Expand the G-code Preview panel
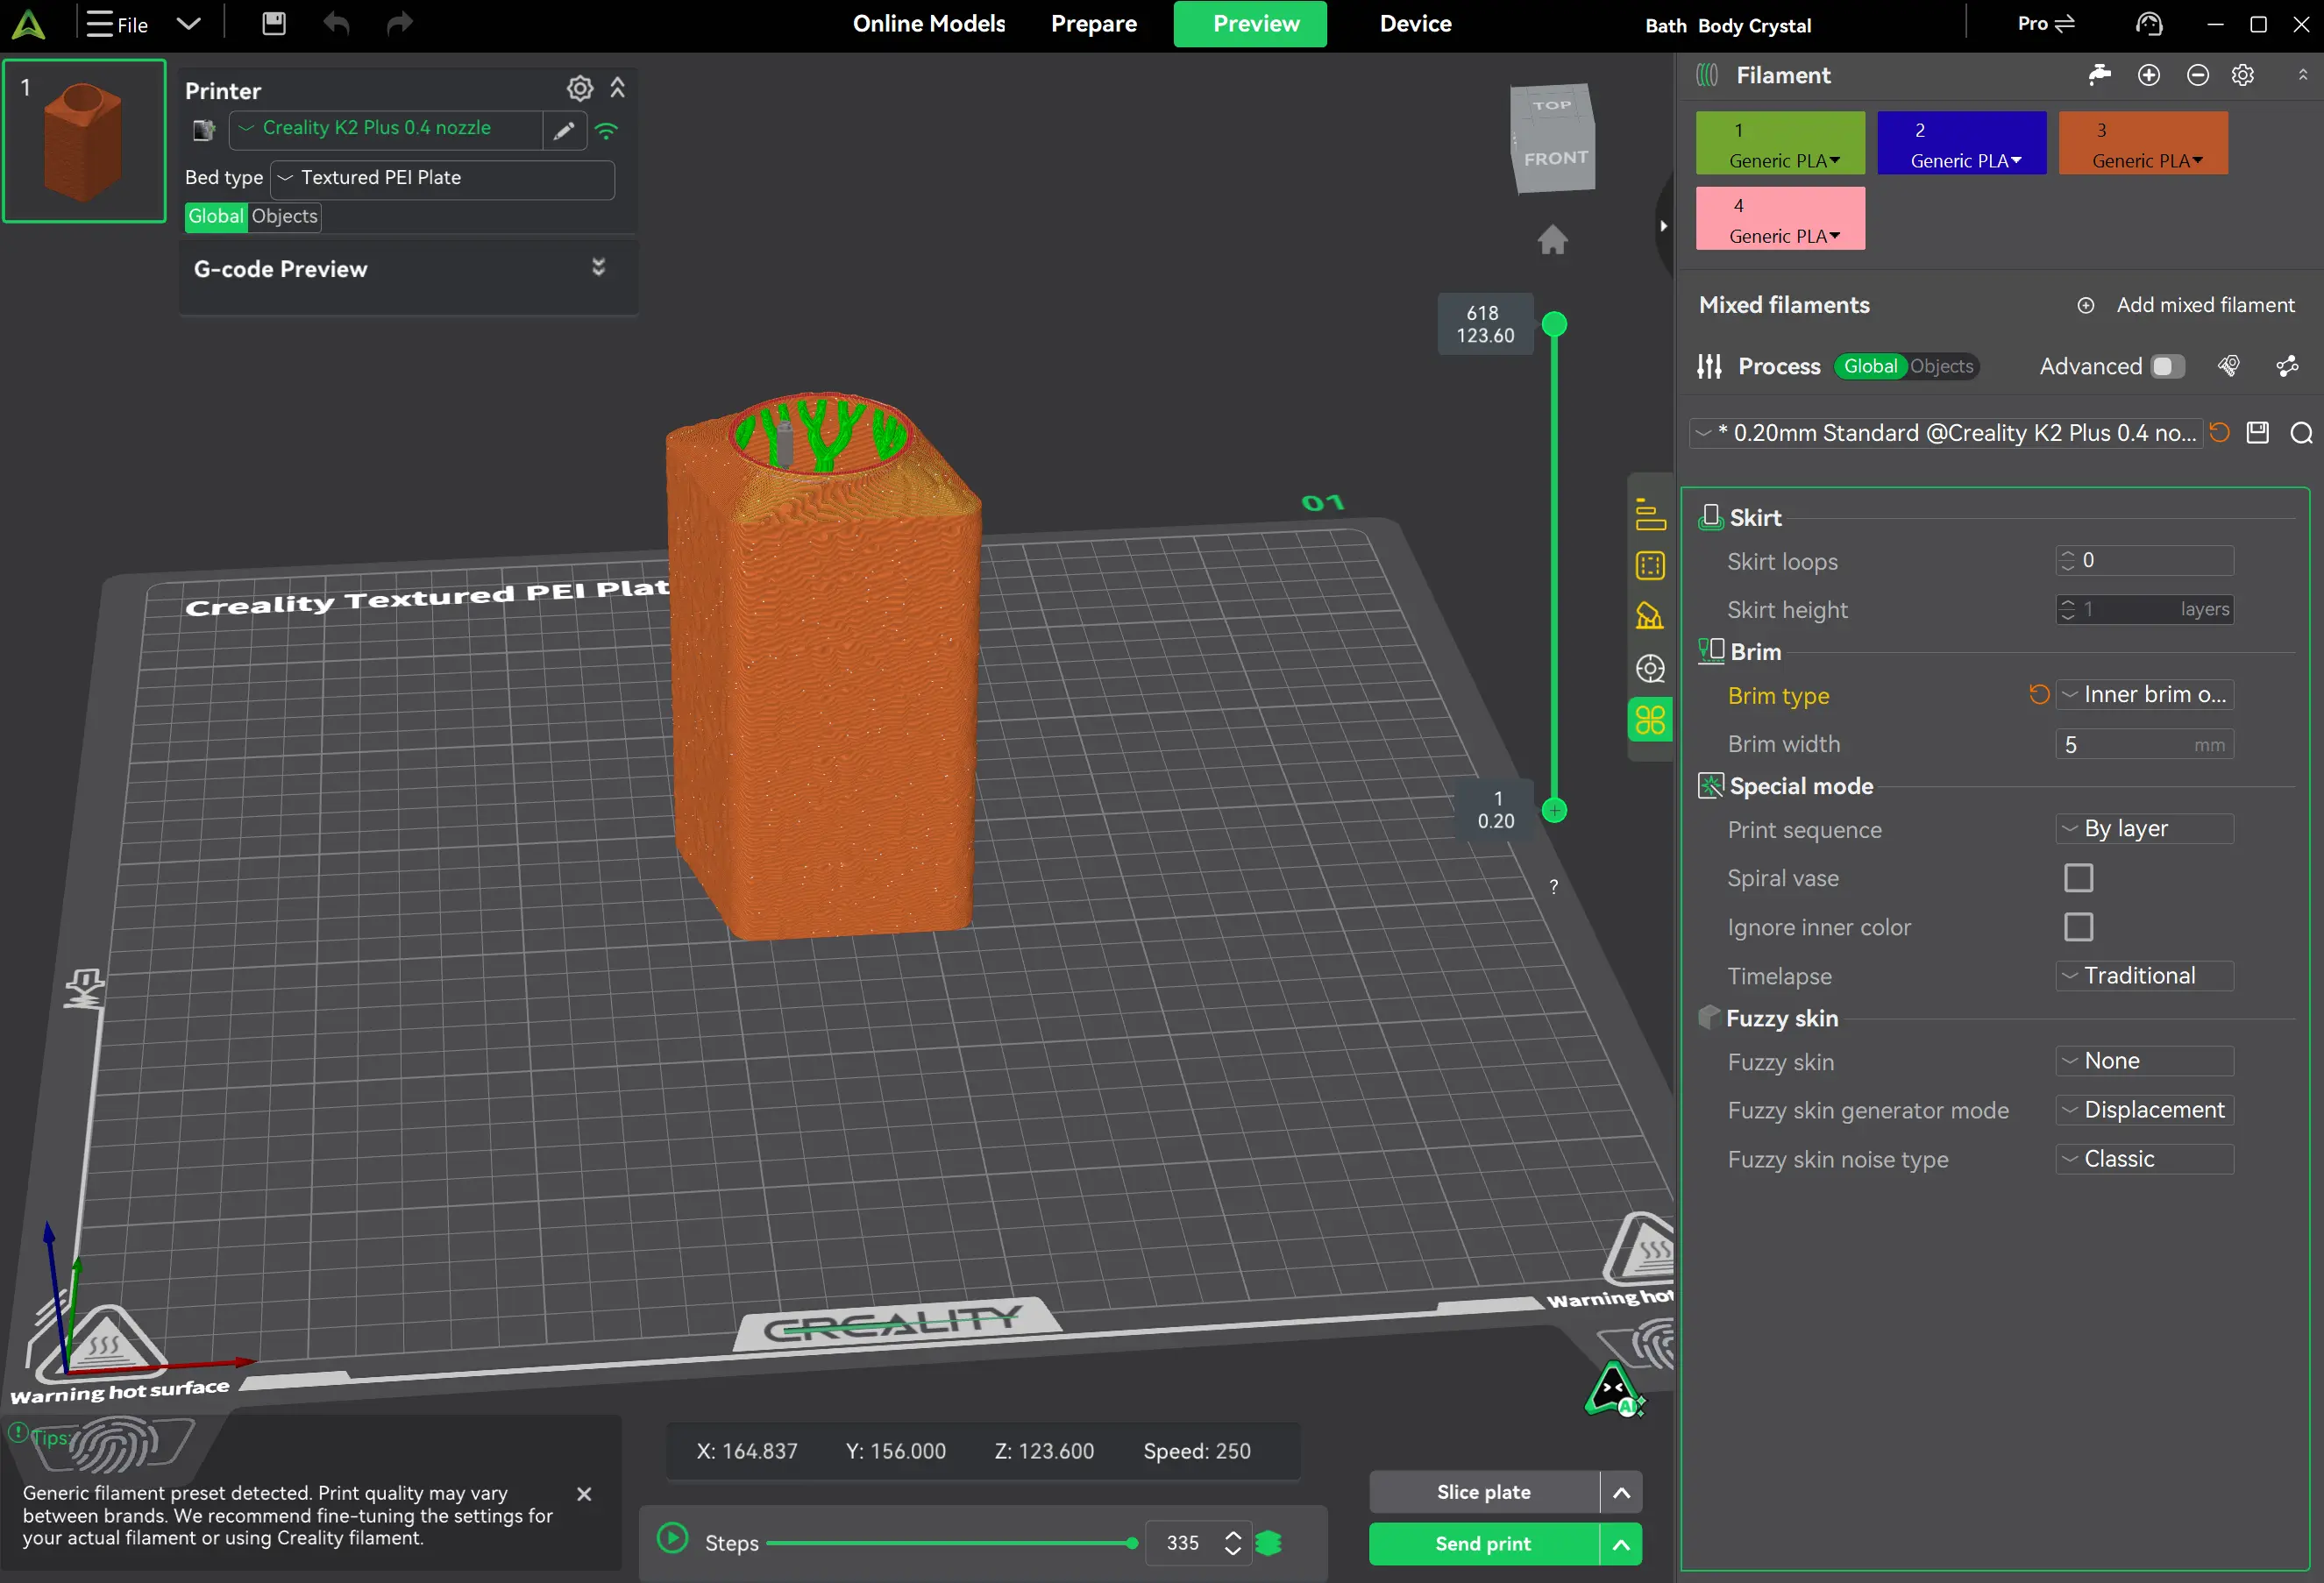This screenshot has width=2324, height=1583. click(598, 267)
